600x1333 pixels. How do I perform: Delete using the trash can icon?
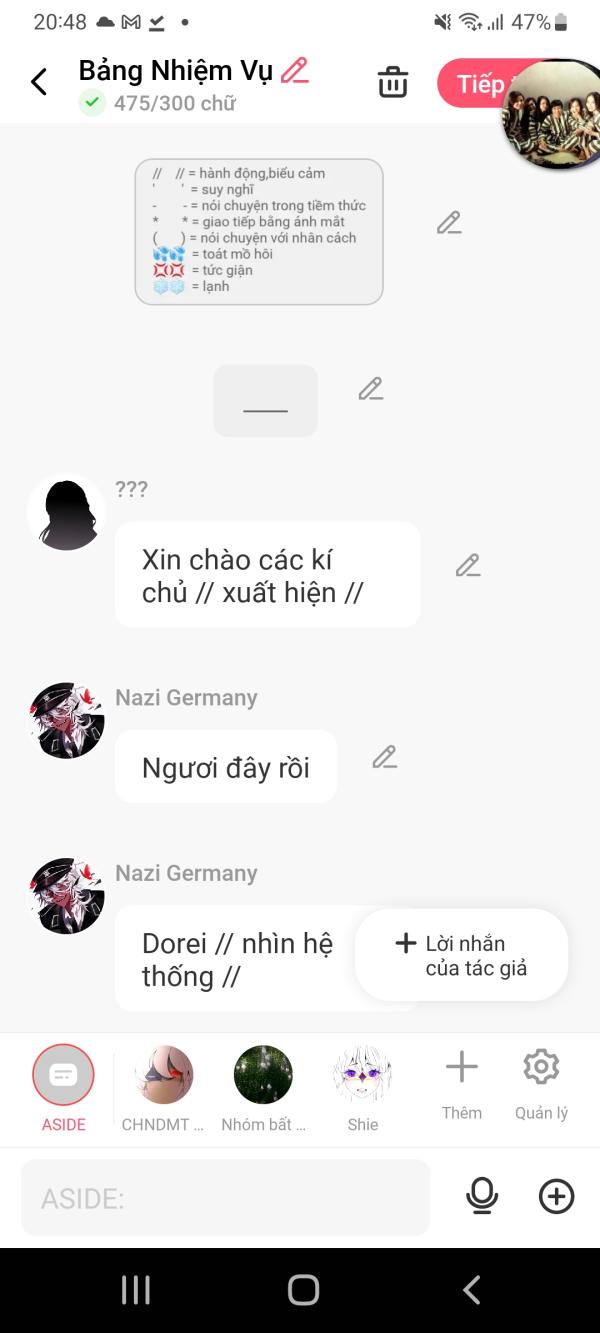pyautogui.click(x=393, y=82)
